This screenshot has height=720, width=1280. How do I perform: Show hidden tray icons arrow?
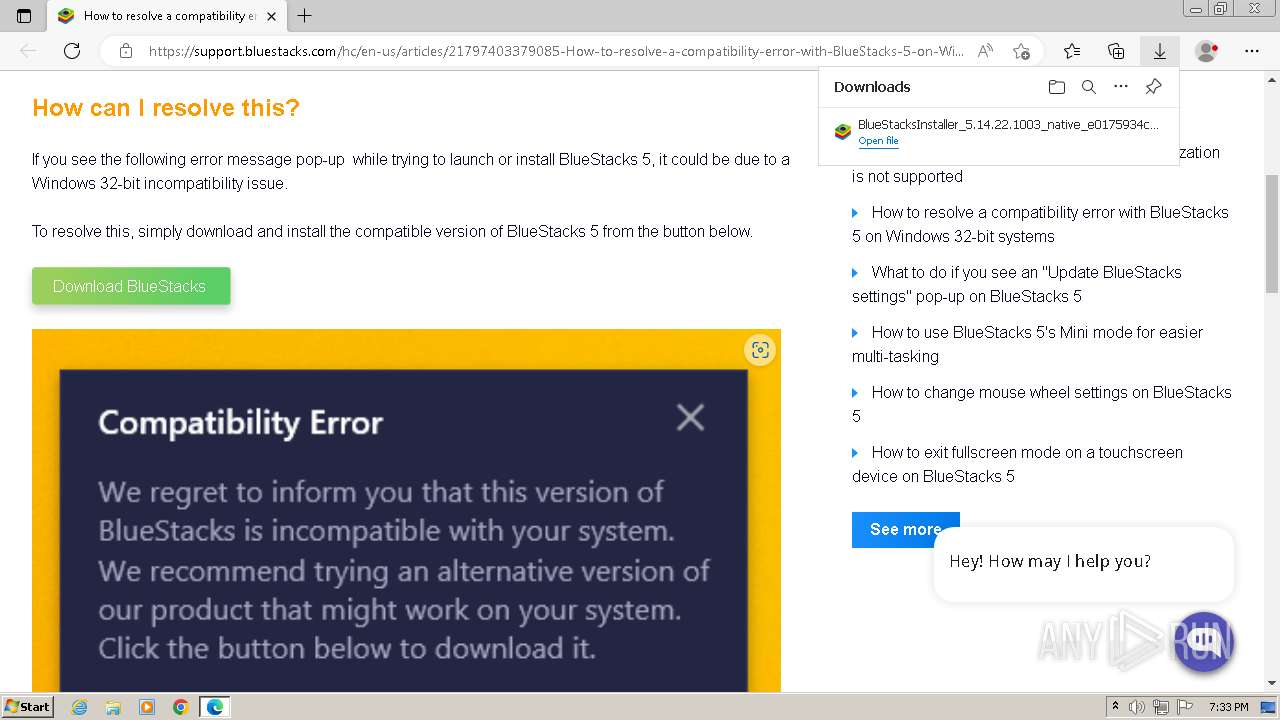click(x=1115, y=707)
